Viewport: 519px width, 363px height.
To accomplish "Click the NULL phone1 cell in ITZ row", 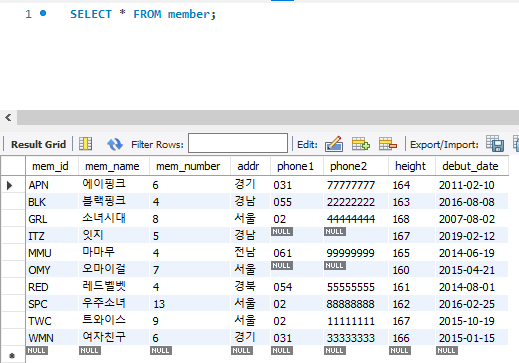I will click(297, 236).
